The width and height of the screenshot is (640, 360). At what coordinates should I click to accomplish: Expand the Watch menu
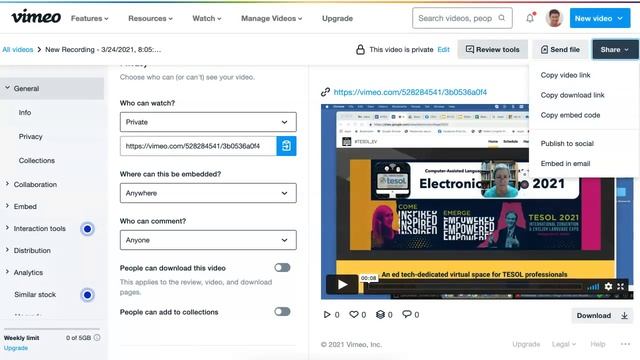coord(207,18)
